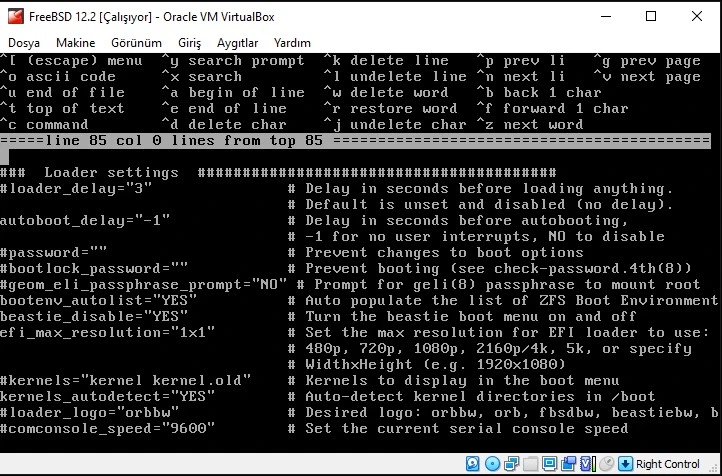Click the #loader_delay="3" line
Image resolution: width=722 pixels, height=476 pixels.
[x=76, y=188]
